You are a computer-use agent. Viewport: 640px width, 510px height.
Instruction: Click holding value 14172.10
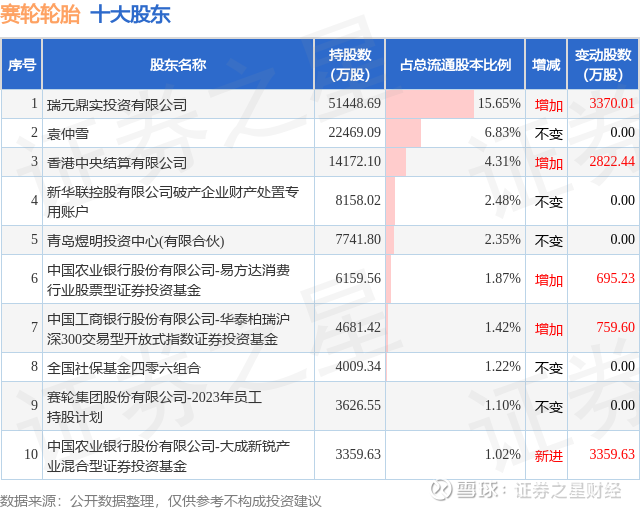point(354,162)
